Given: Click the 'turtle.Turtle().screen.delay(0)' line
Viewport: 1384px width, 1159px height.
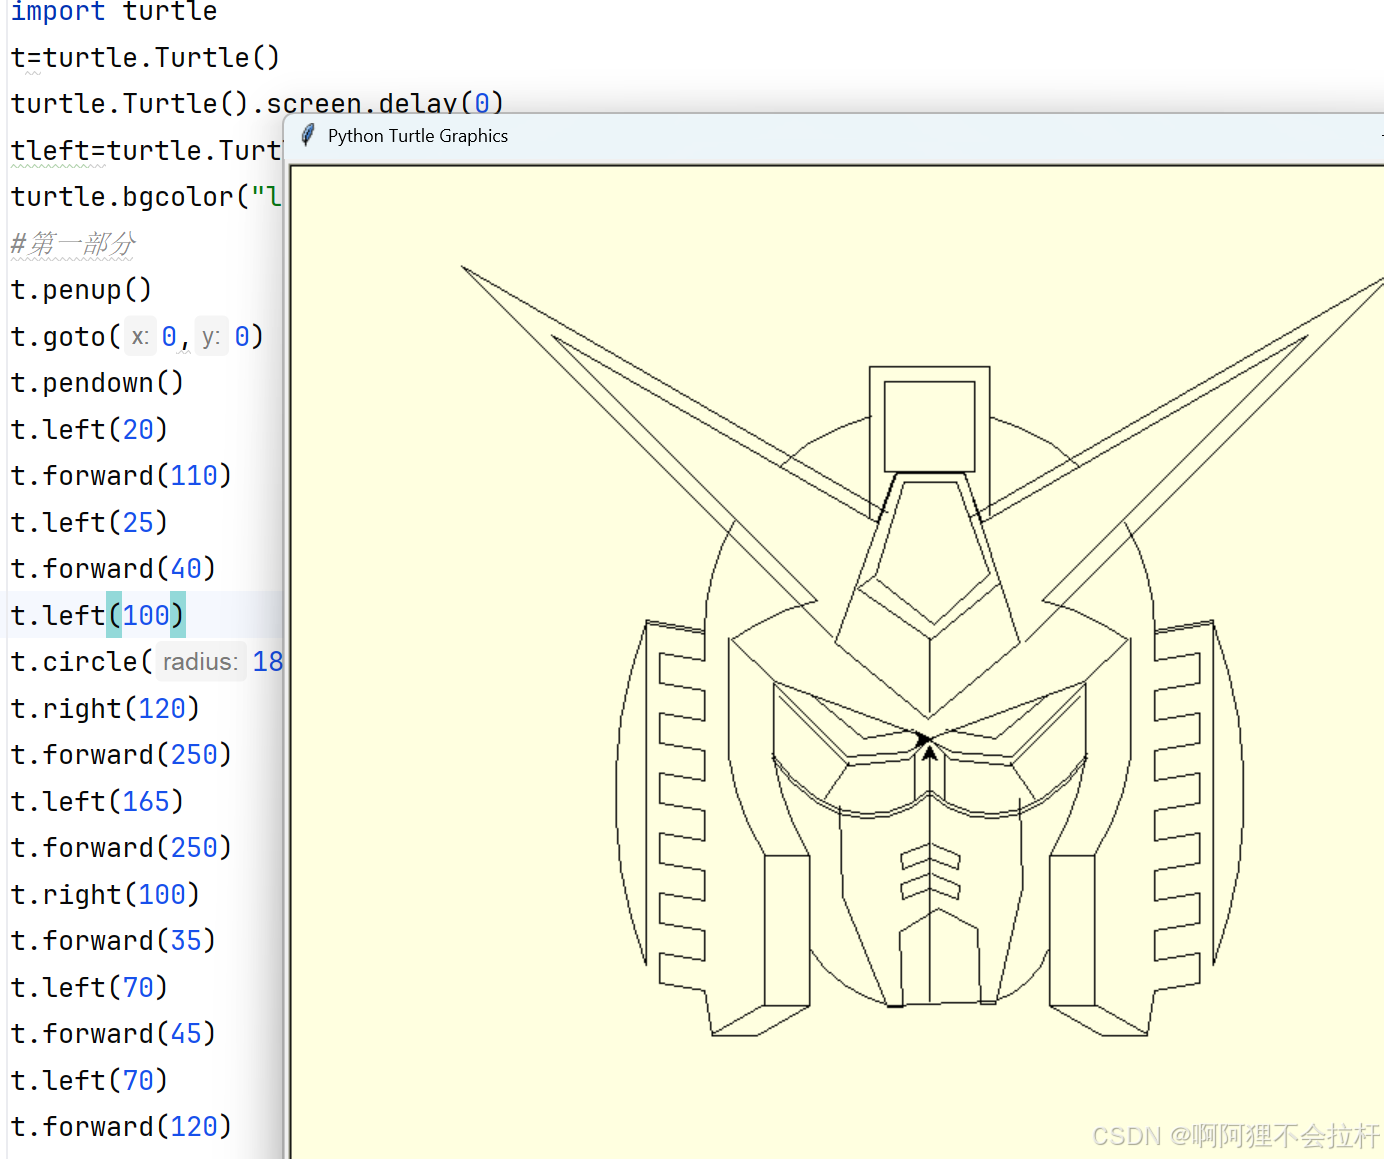Looking at the screenshot, I should (257, 103).
